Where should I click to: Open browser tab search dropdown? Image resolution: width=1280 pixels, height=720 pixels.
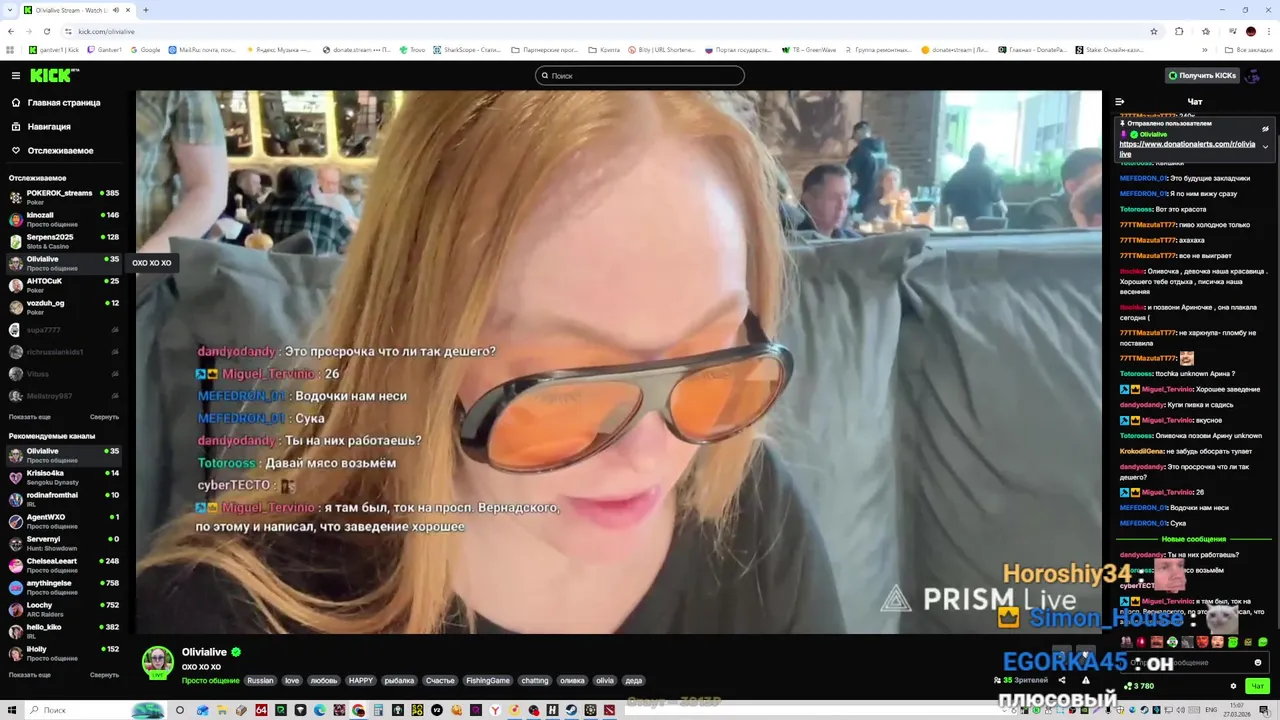pyautogui.click(x=11, y=10)
